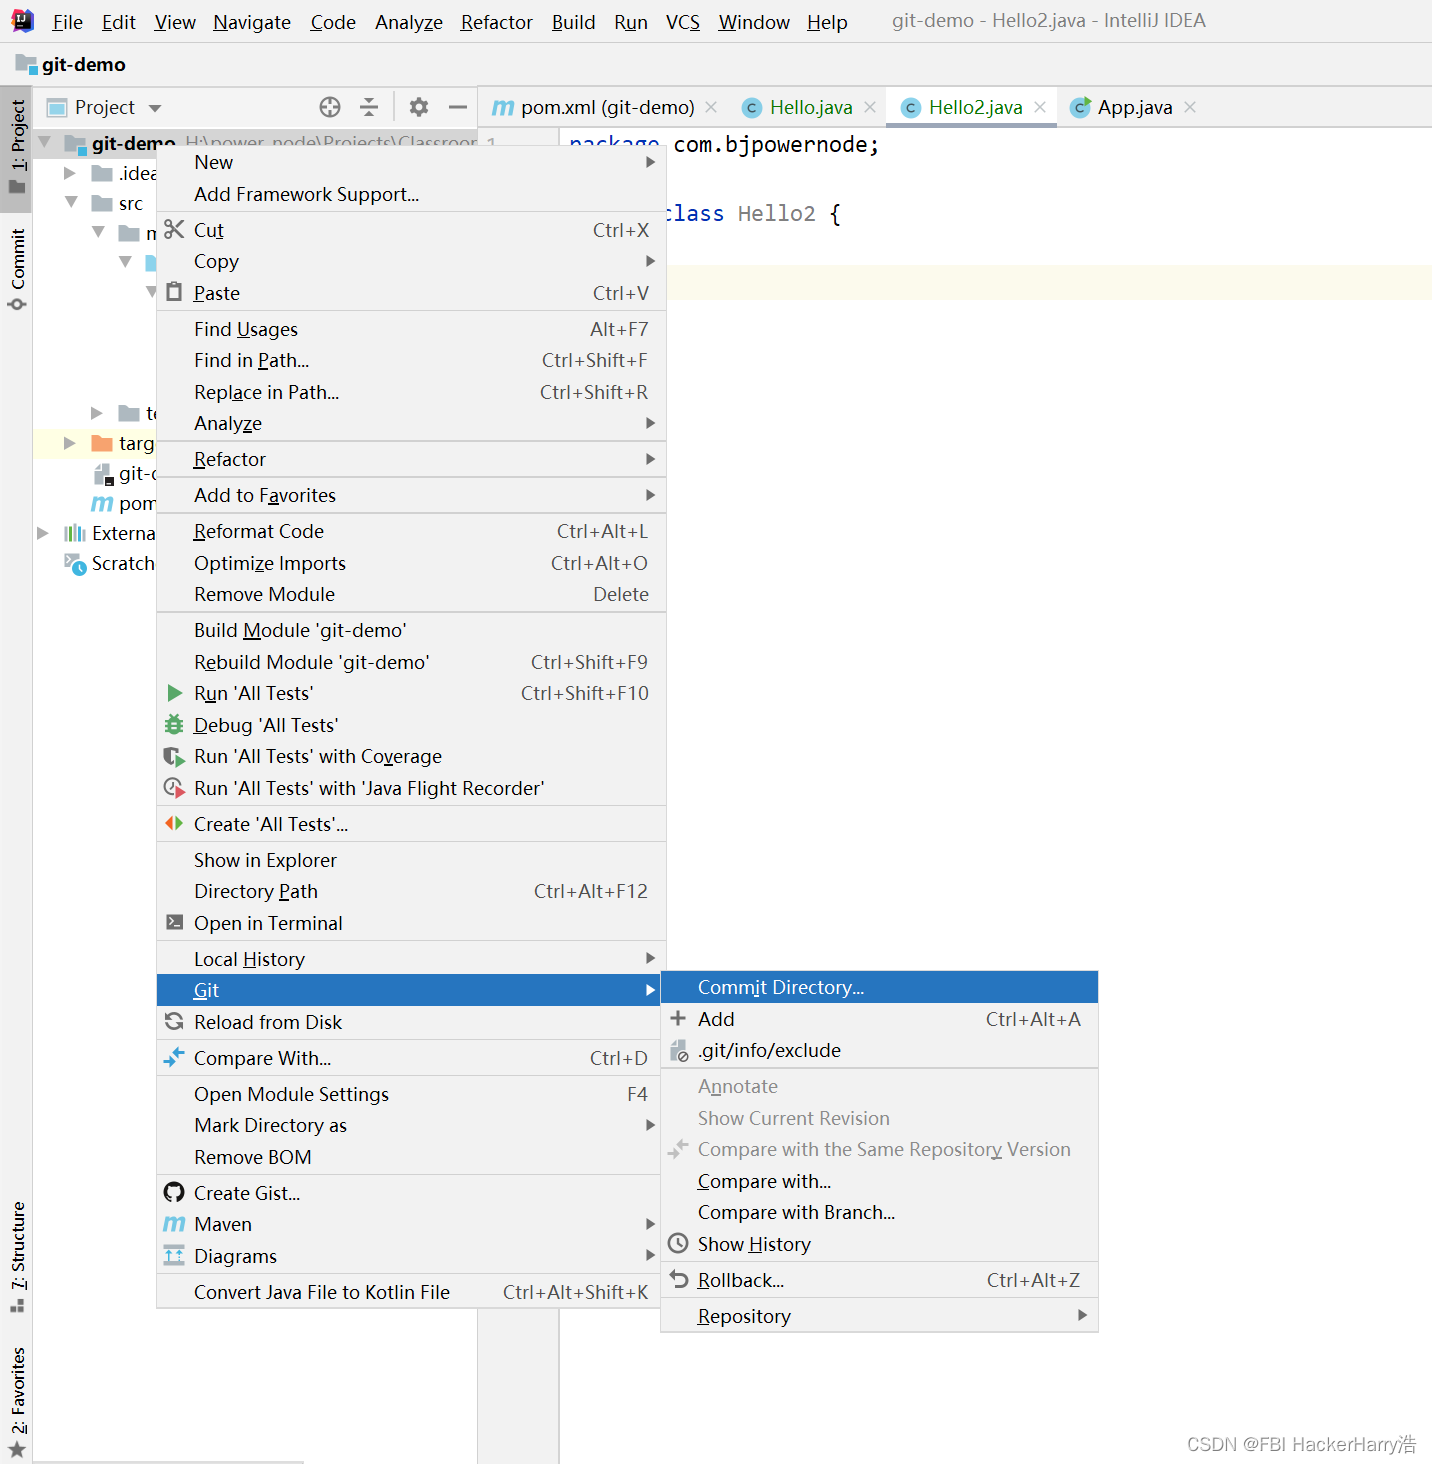
Task: Toggle the Project tool window sidebar button
Action: click(17, 148)
